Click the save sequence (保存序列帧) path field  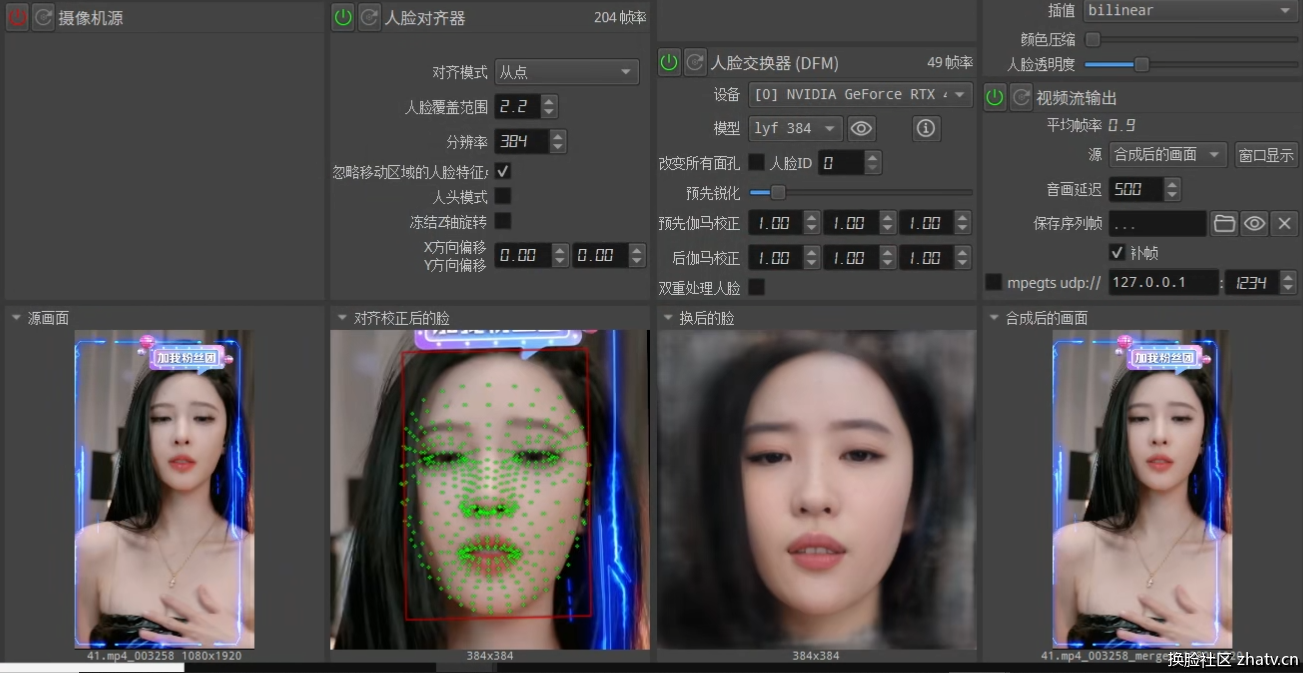click(x=1157, y=223)
